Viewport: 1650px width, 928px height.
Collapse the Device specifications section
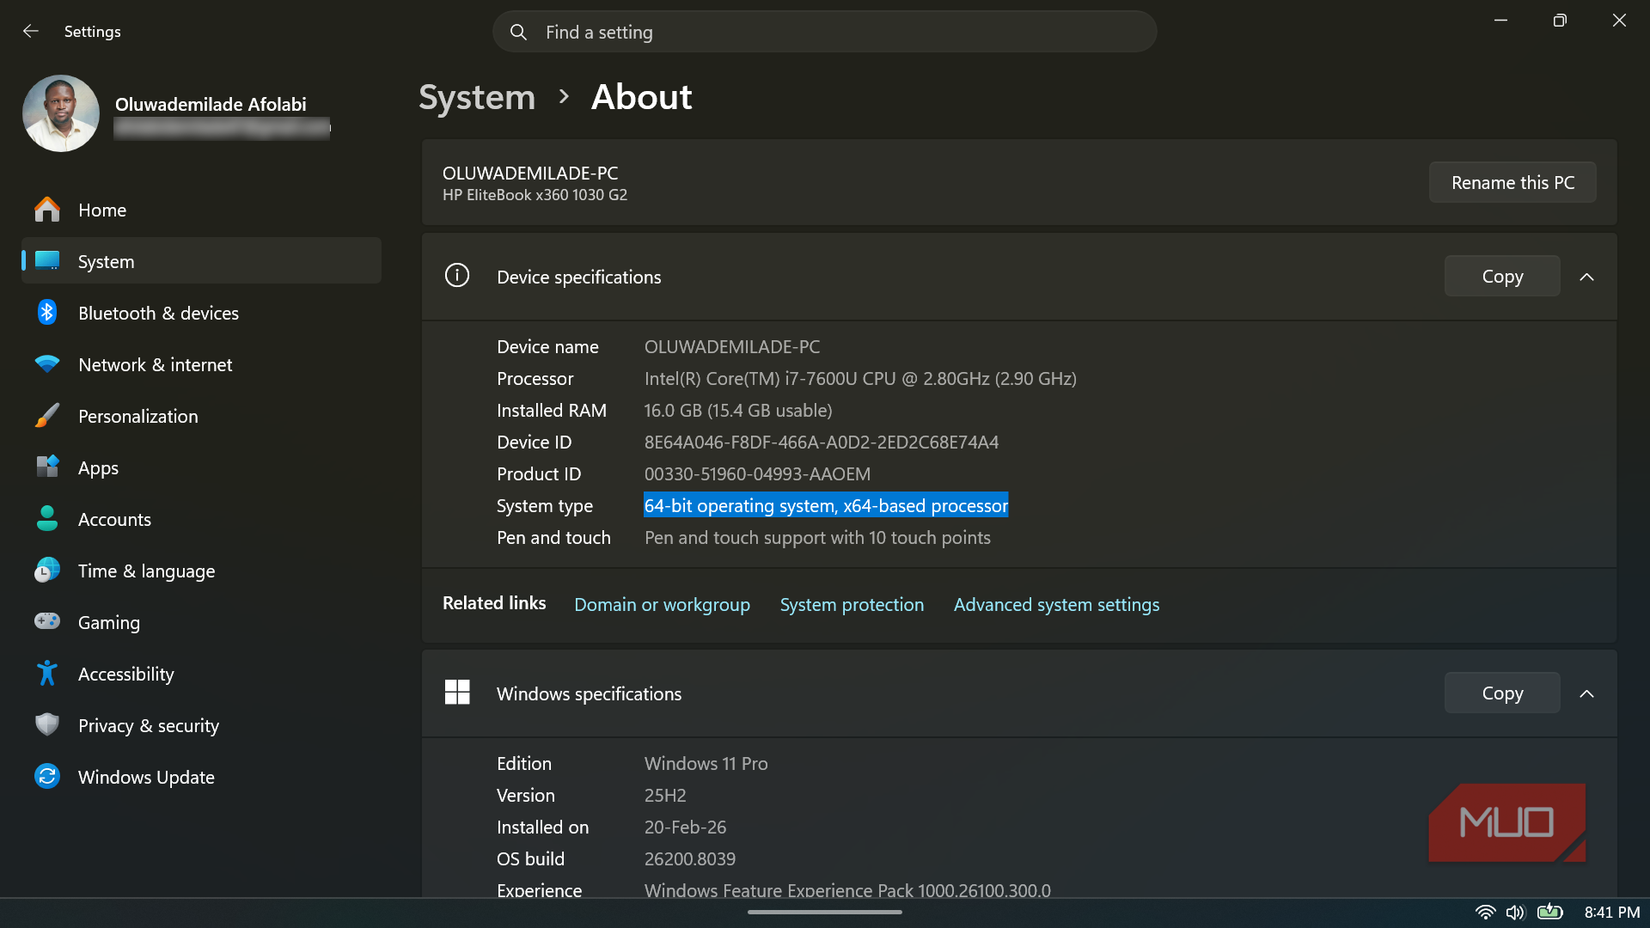click(x=1587, y=276)
